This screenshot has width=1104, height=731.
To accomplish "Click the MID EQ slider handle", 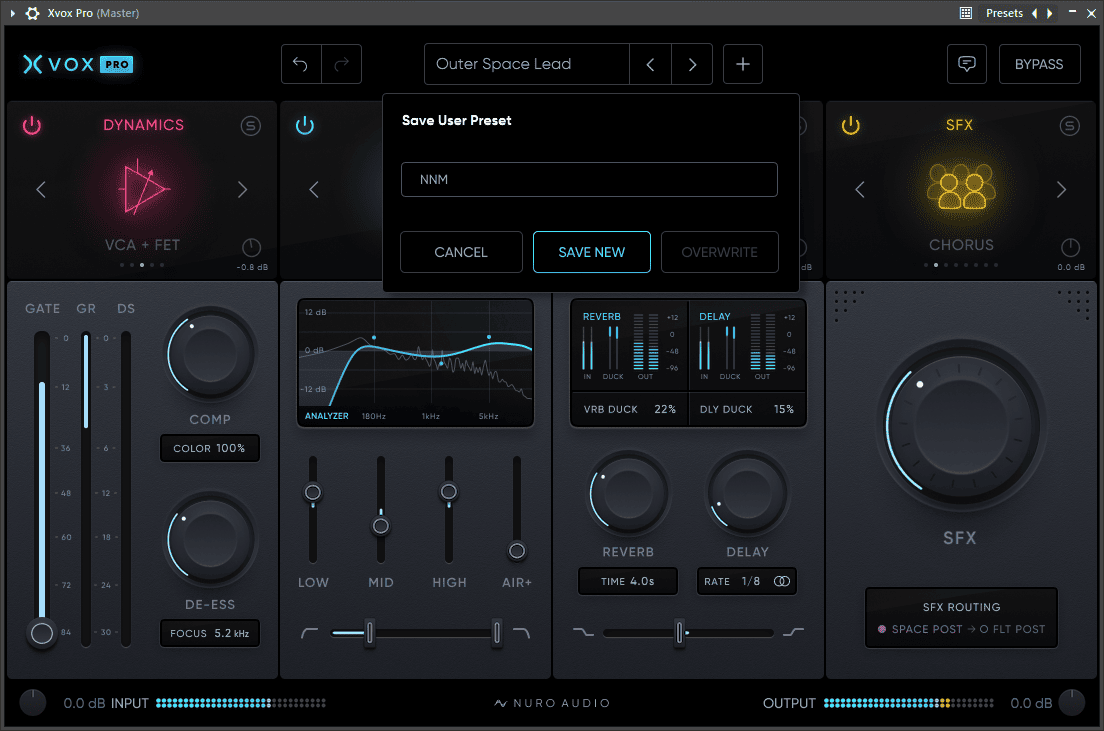I will pos(381,525).
